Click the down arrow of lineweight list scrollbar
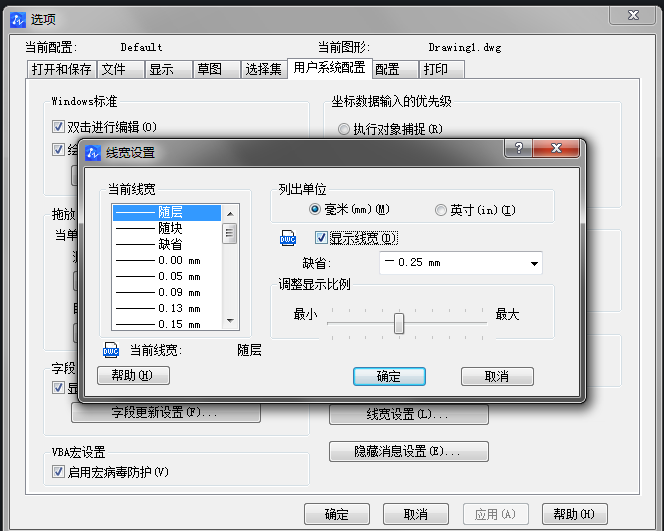The width and height of the screenshot is (664, 531). click(230, 321)
